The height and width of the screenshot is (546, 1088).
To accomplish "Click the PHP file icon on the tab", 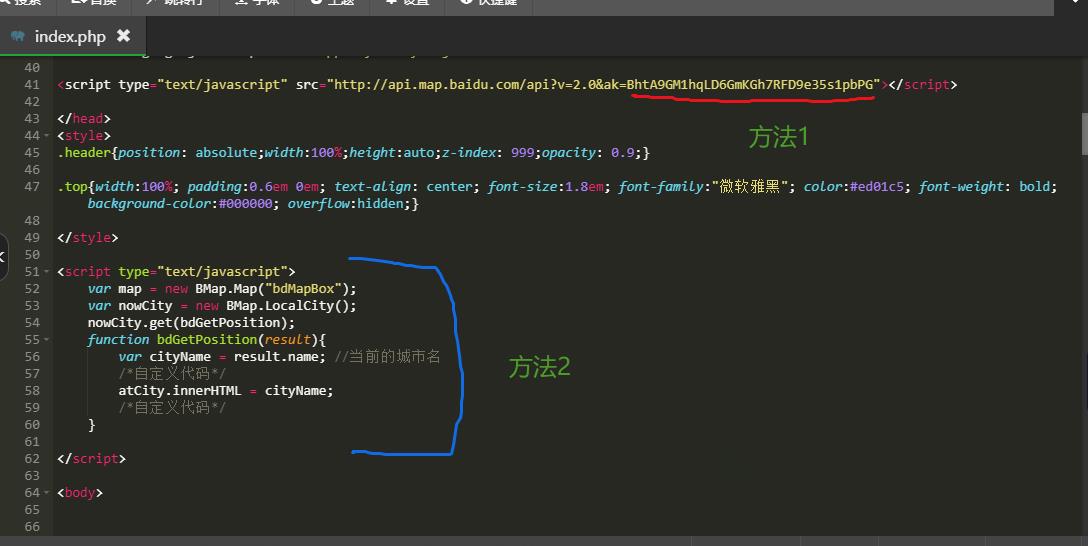I will click(18, 37).
